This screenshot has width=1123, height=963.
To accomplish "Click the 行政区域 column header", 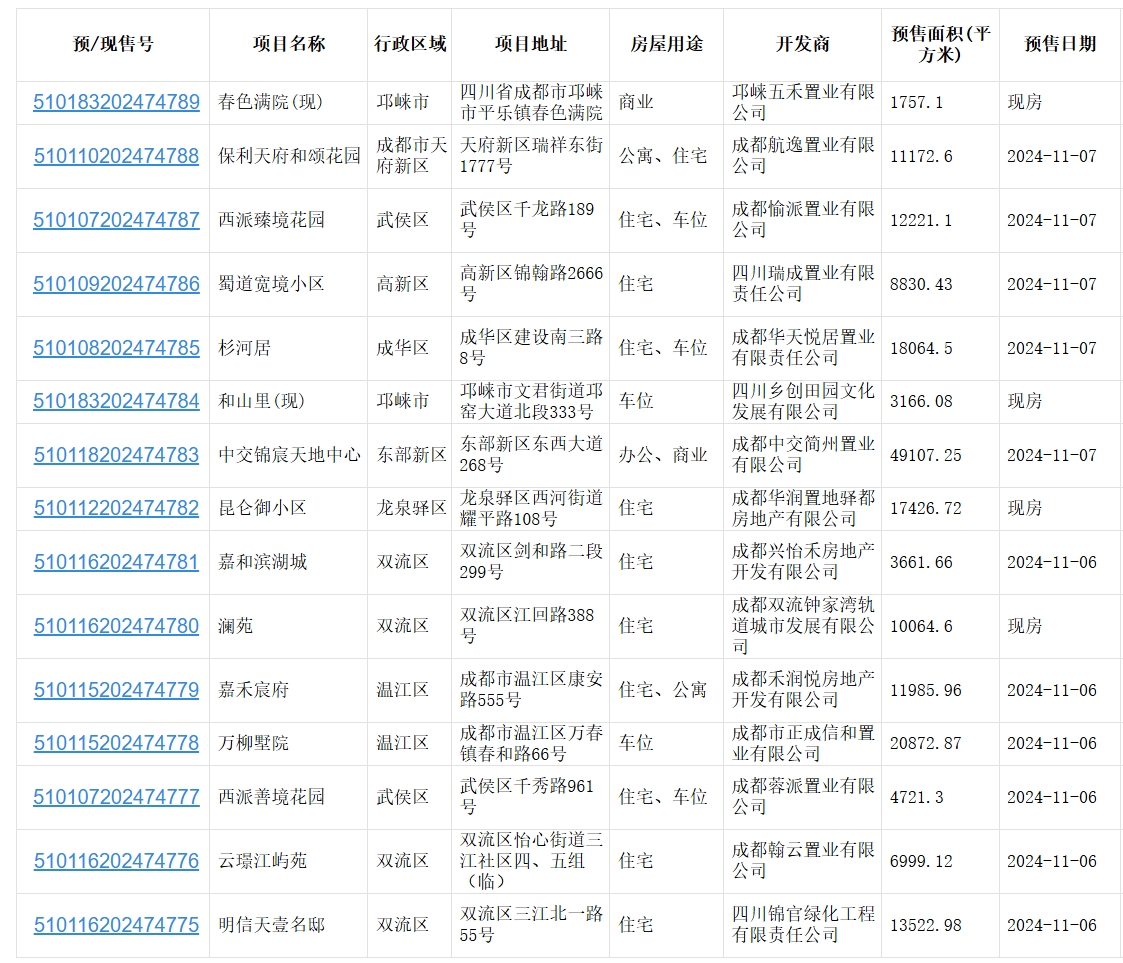I will coord(410,44).
